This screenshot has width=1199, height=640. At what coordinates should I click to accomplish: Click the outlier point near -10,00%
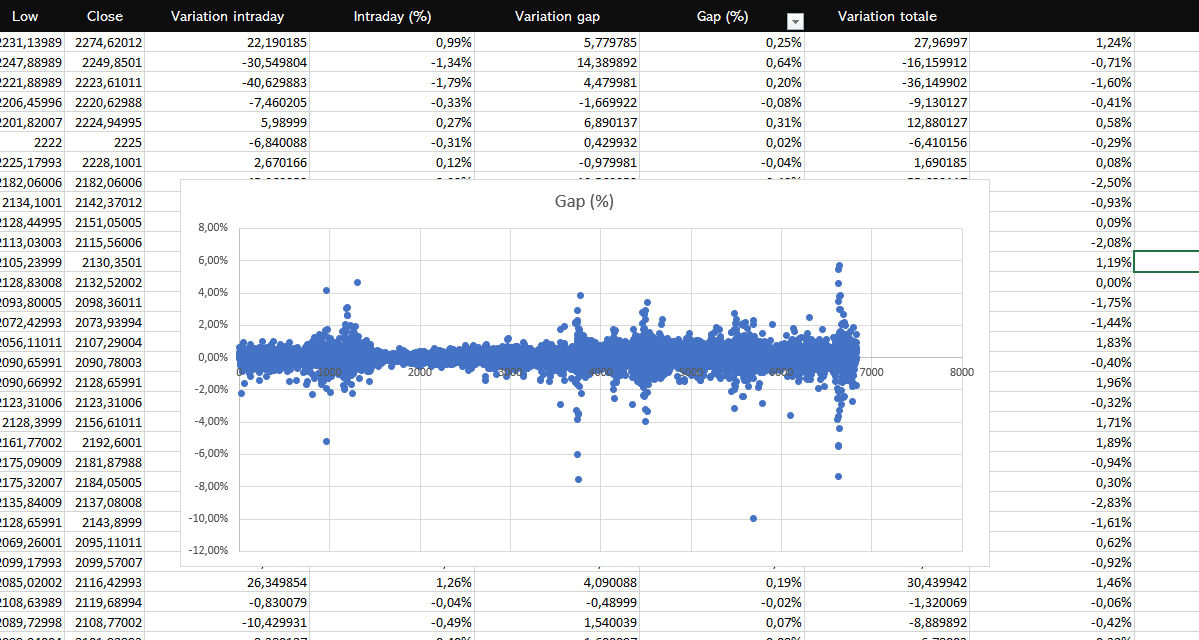click(x=753, y=518)
